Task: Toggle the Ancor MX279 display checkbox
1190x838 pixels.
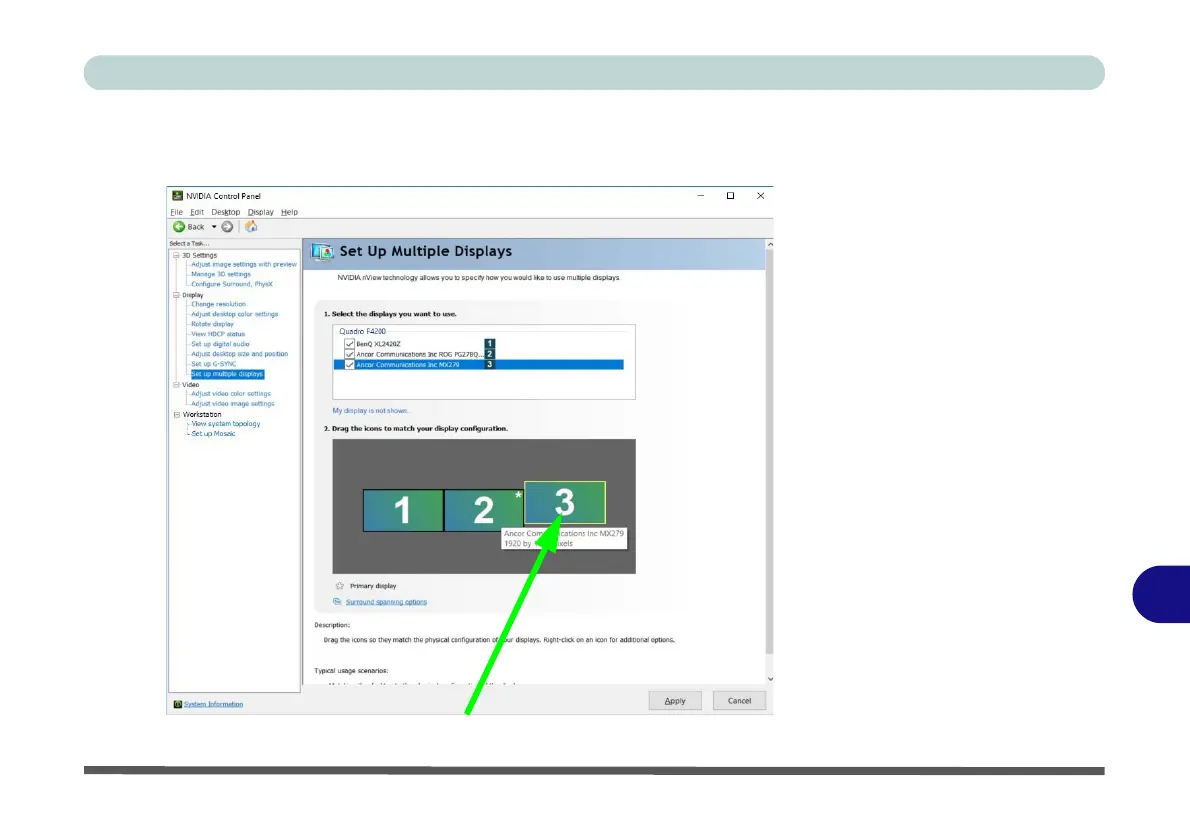Action: pos(349,365)
